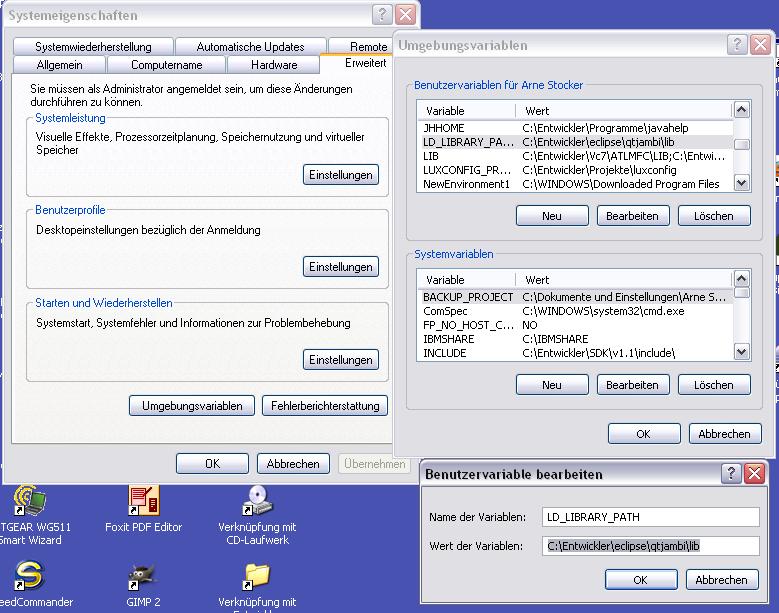Click help icon in Benutzervariable bearbeiten dialog

coord(731,473)
